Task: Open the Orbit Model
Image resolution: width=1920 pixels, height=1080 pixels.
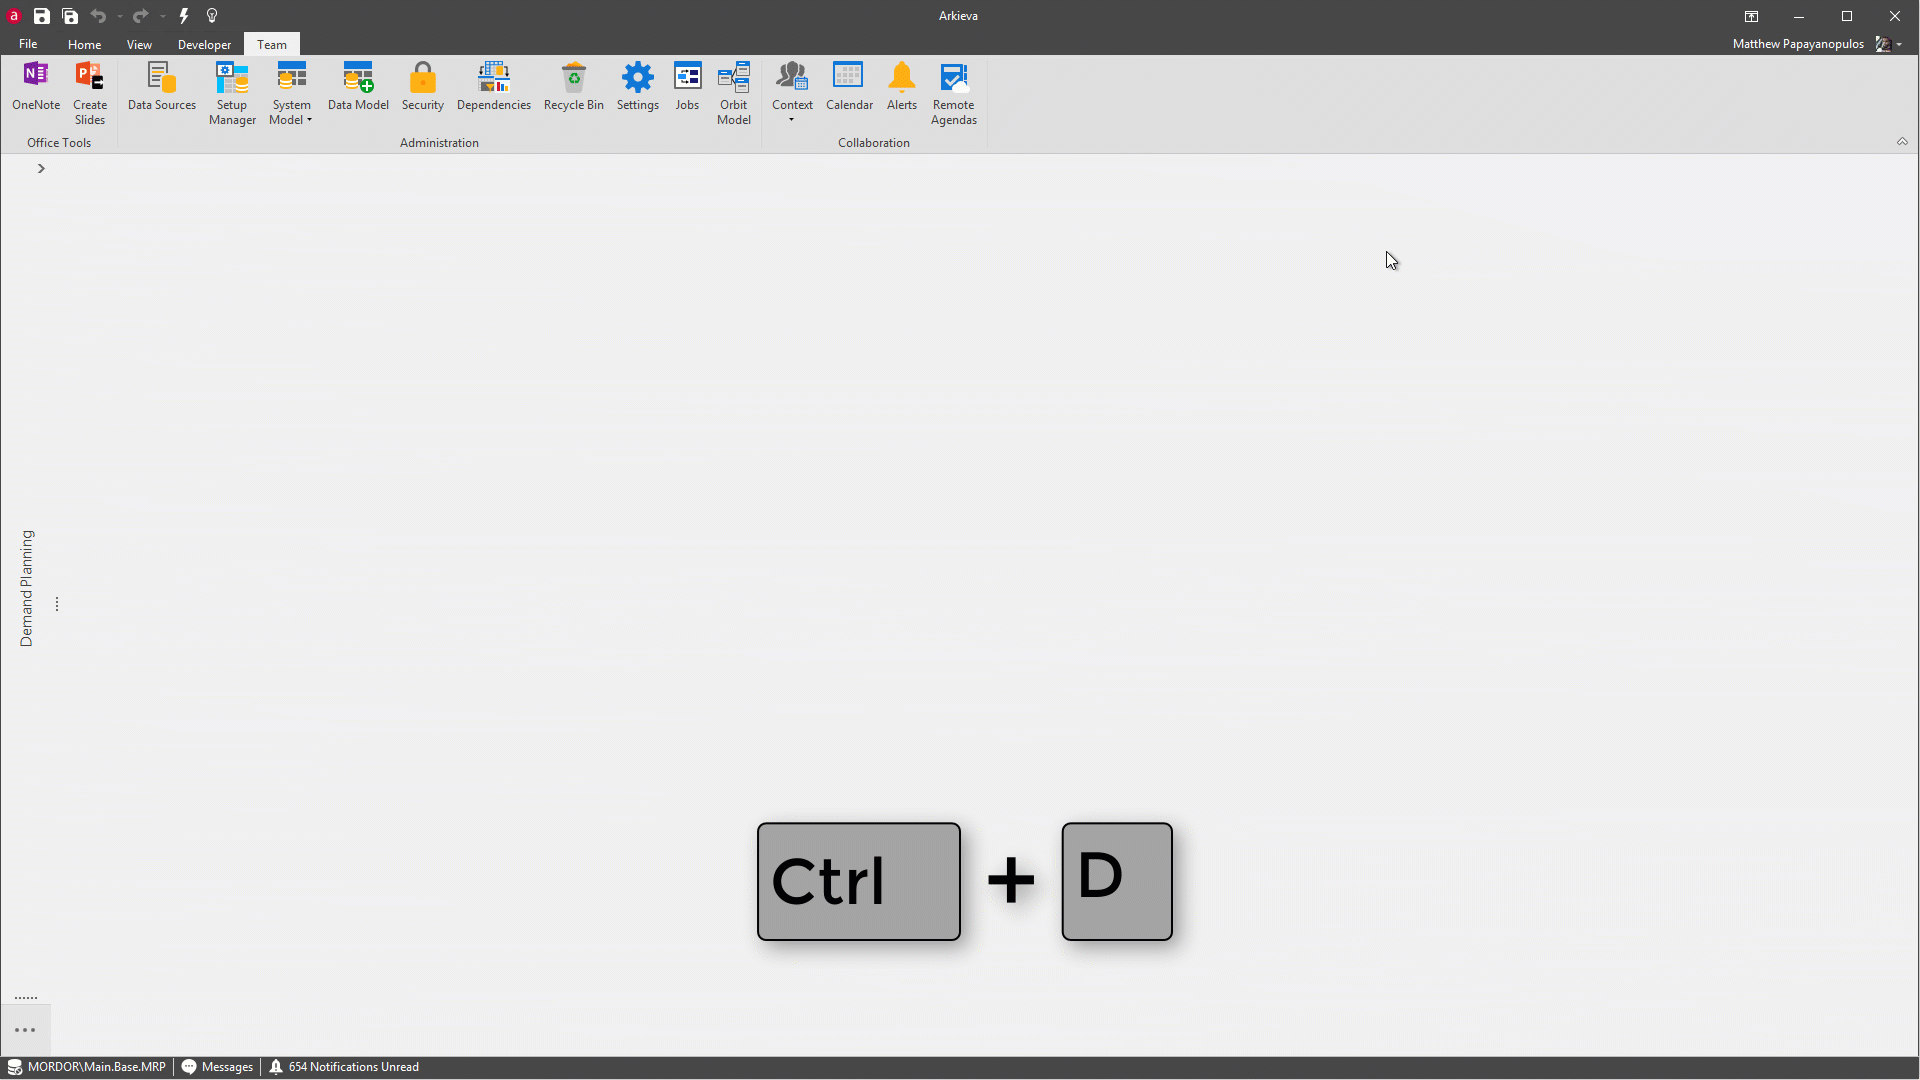Action: click(734, 93)
